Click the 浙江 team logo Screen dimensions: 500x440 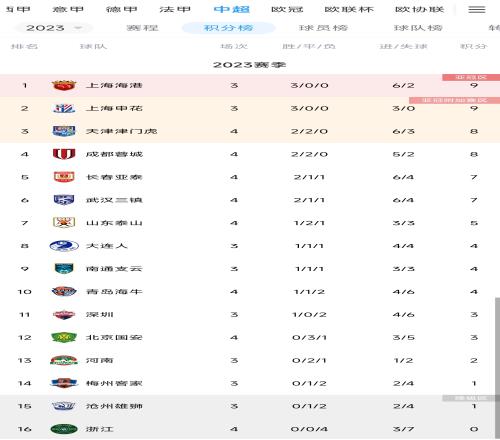coord(64,429)
